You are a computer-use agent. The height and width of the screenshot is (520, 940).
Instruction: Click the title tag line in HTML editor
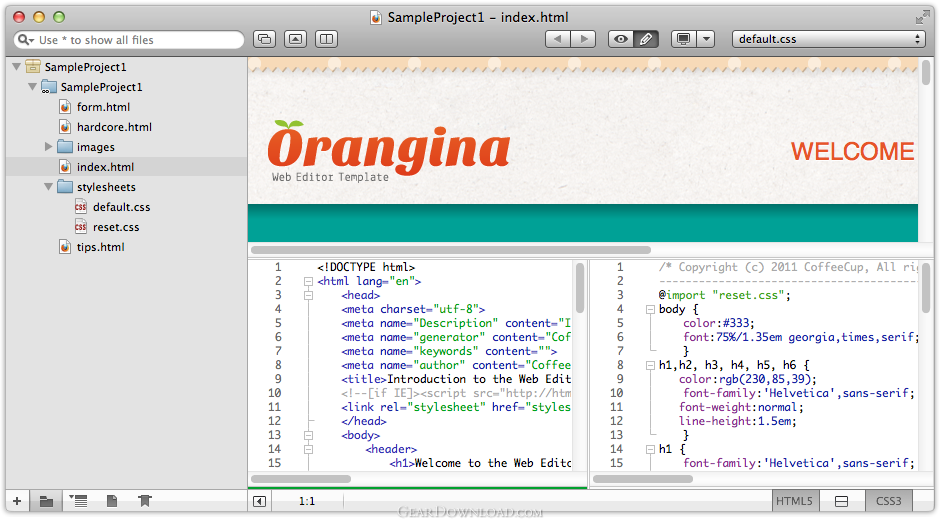pos(456,379)
